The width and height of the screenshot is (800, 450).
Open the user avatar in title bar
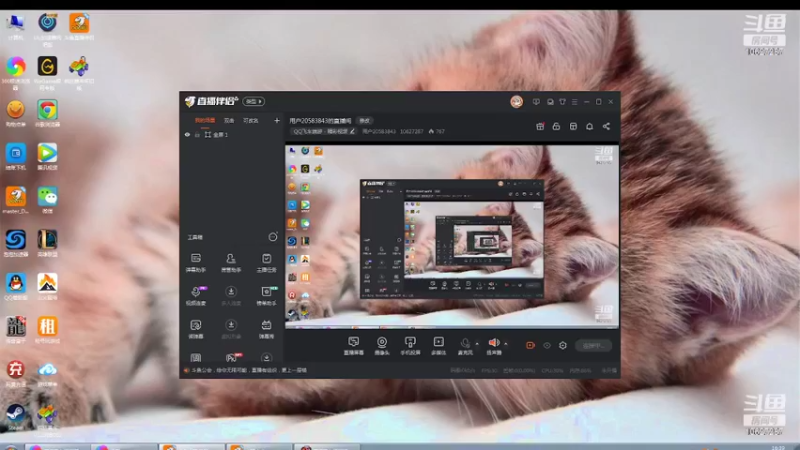tap(516, 102)
